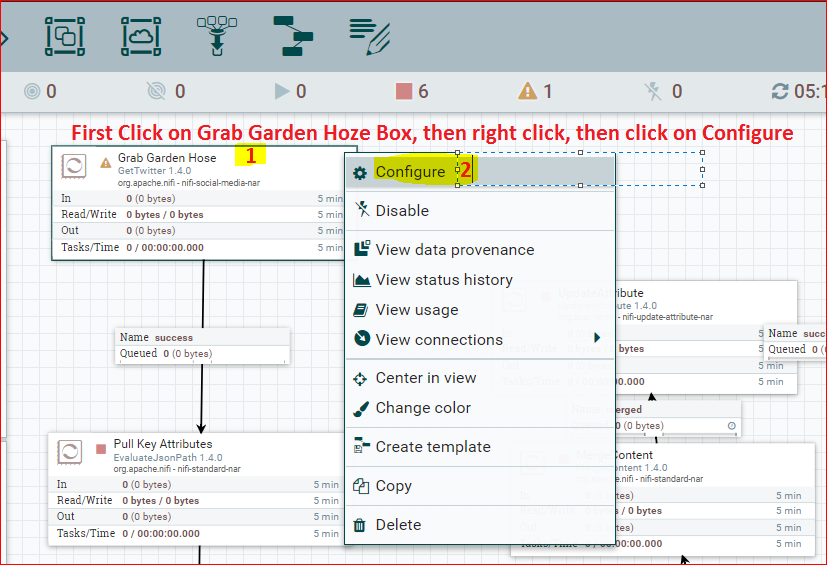The image size is (827, 565).
Task: Choose Change color entry
Action: pos(480,408)
